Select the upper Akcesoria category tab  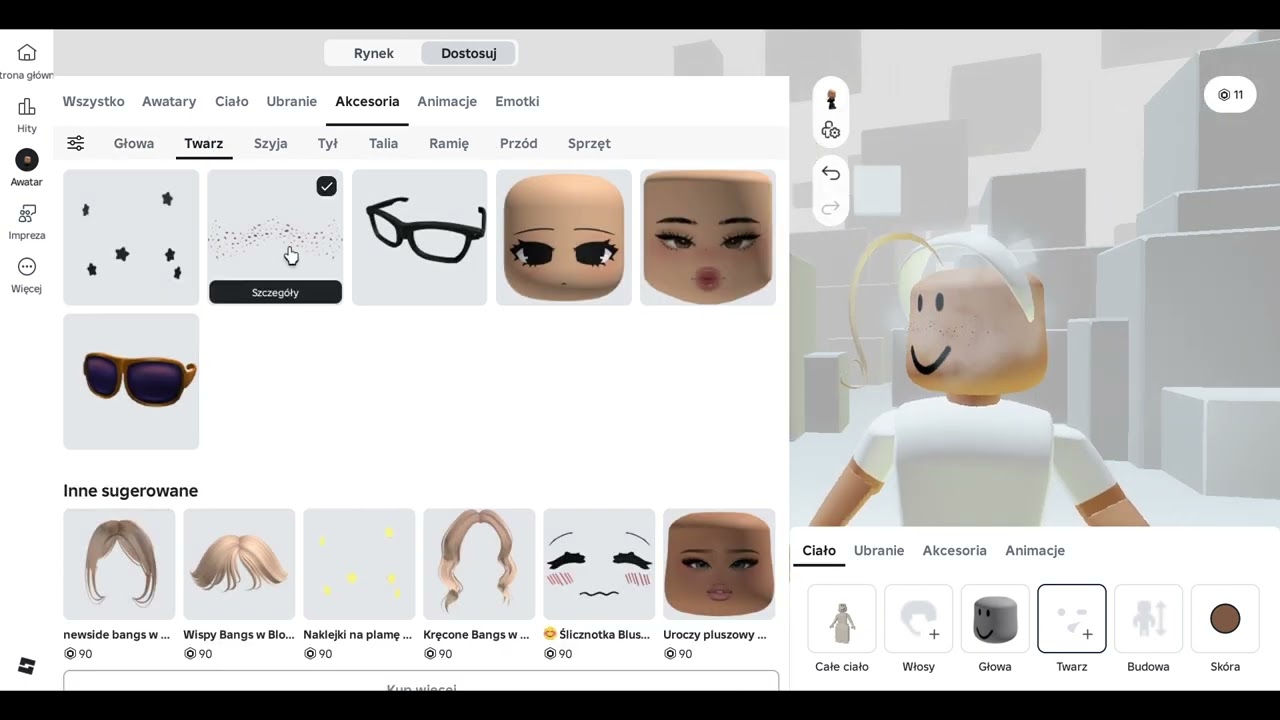(x=367, y=101)
